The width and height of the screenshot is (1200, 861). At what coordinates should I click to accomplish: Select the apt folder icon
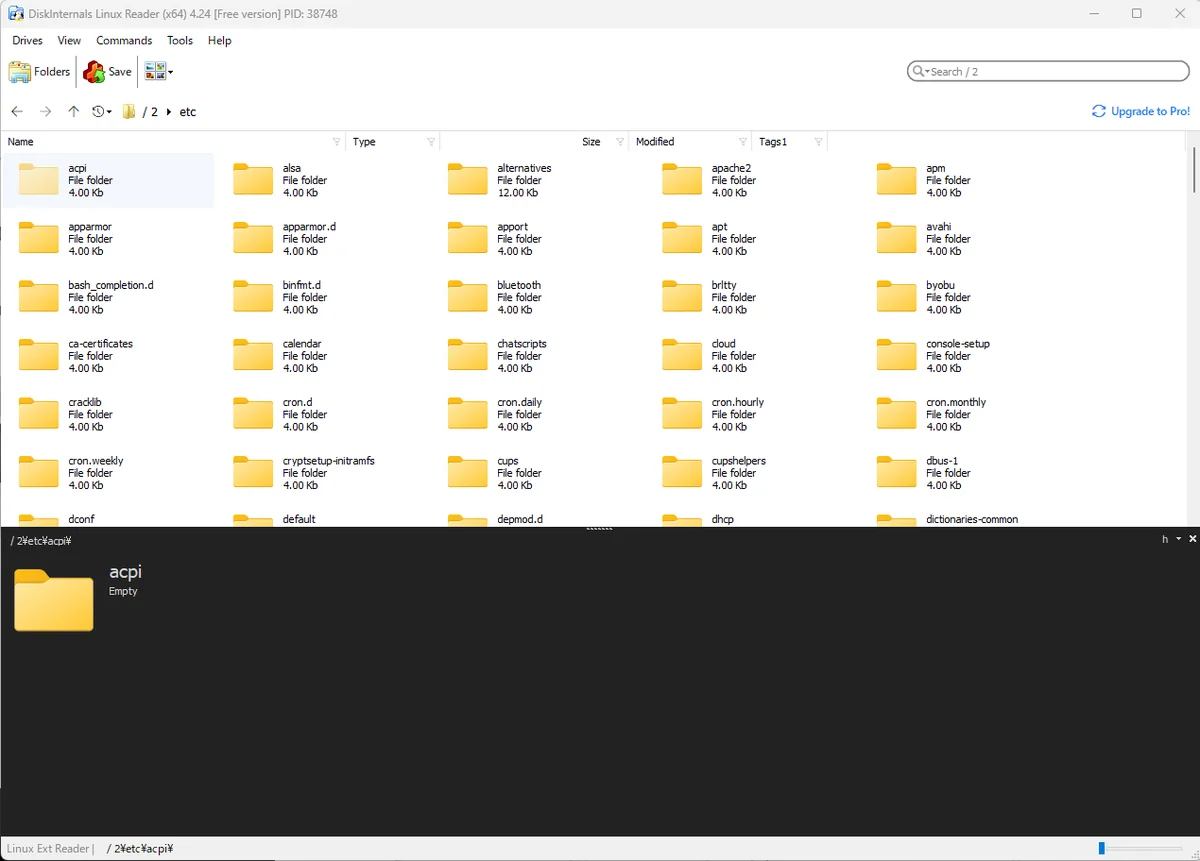tap(682, 238)
